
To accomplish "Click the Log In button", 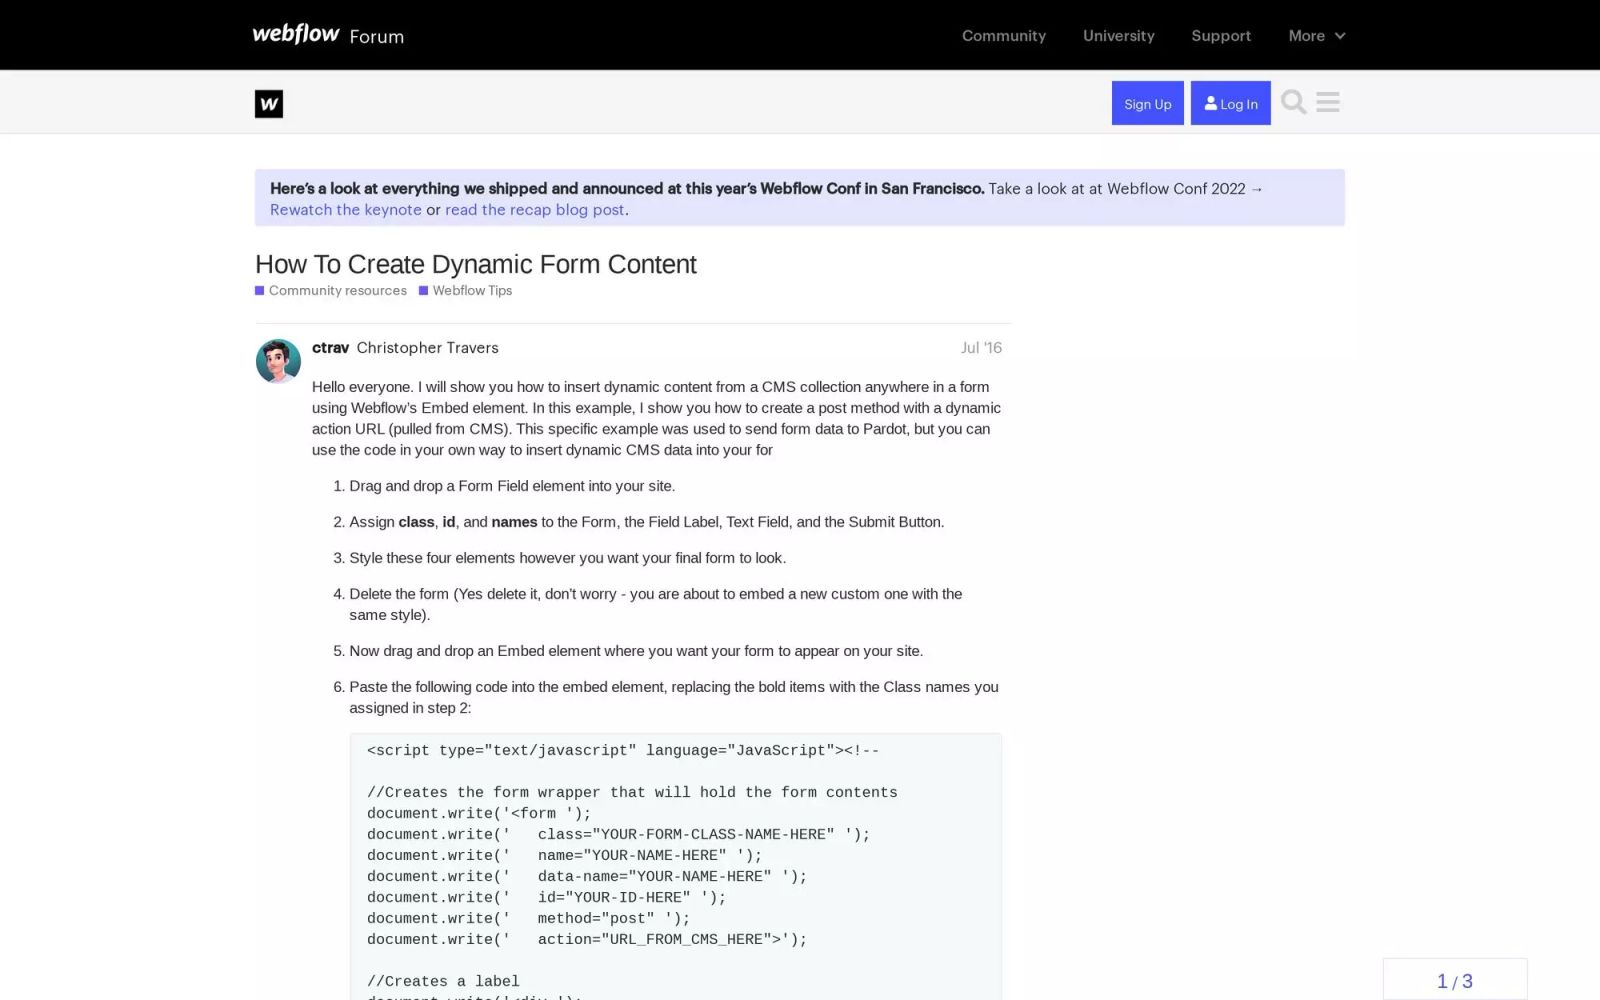I will click(x=1230, y=103).
